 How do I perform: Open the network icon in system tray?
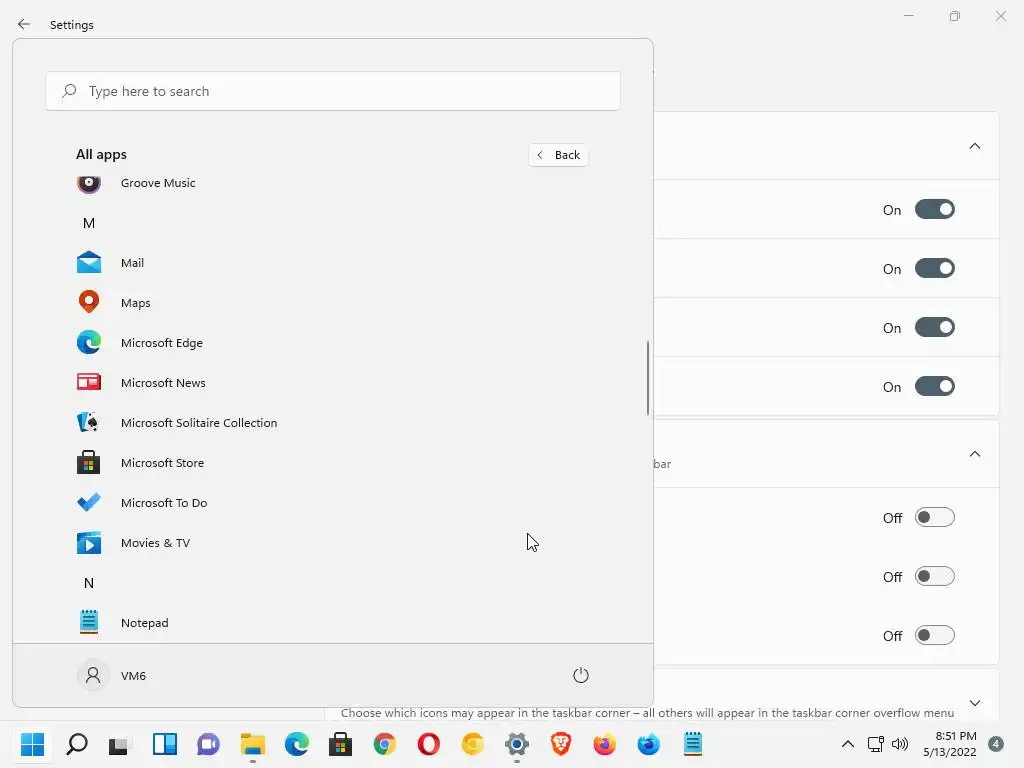point(876,744)
